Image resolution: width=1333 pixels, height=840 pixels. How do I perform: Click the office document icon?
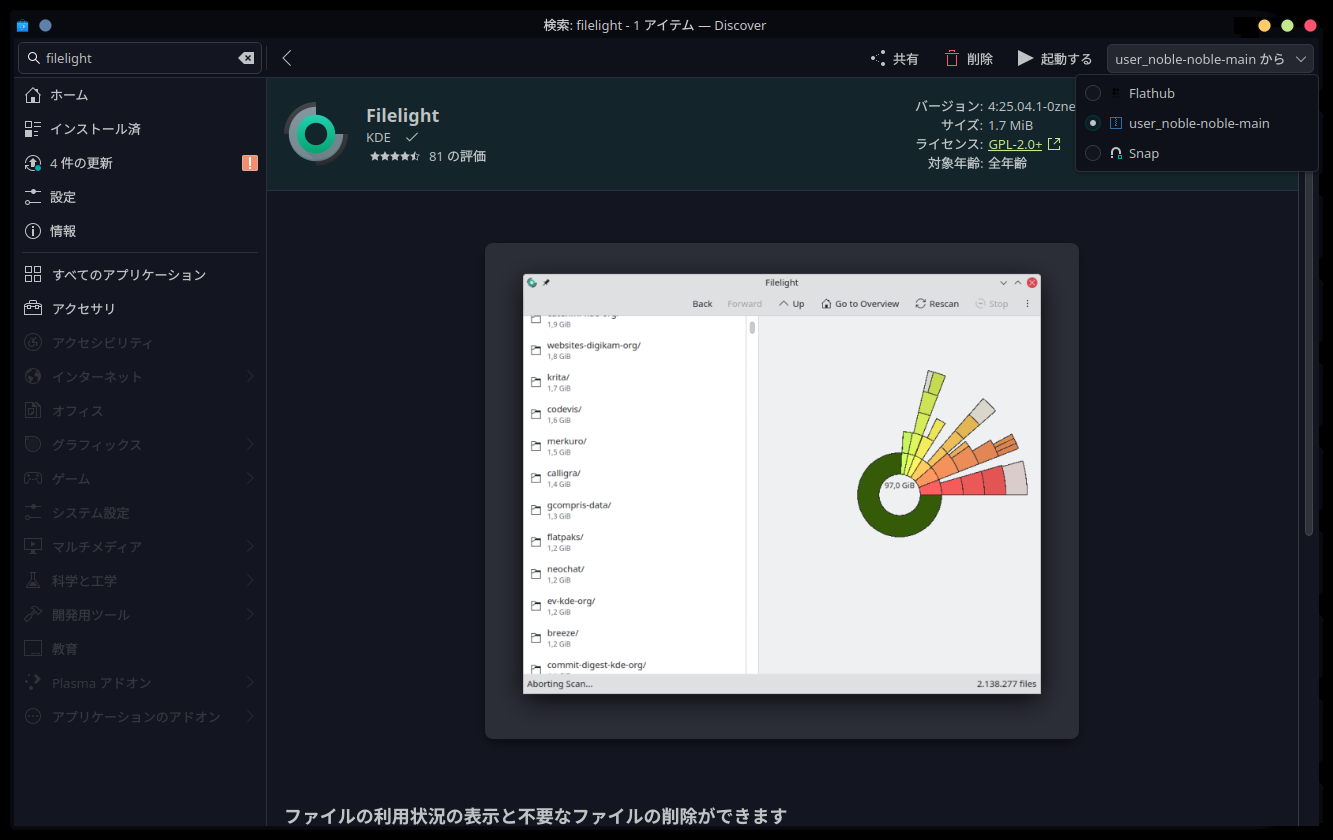(x=33, y=410)
